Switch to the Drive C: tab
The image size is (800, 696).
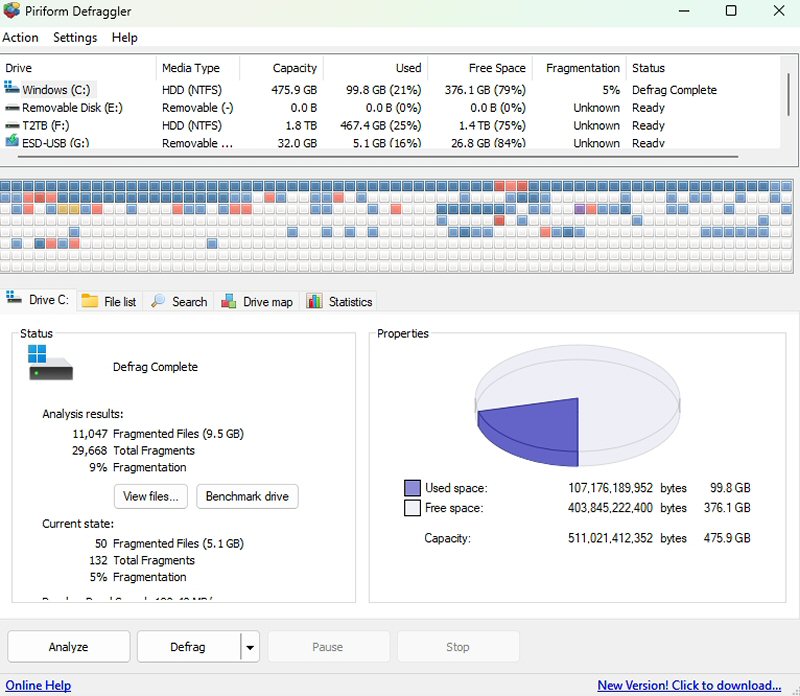pyautogui.click(x=39, y=300)
